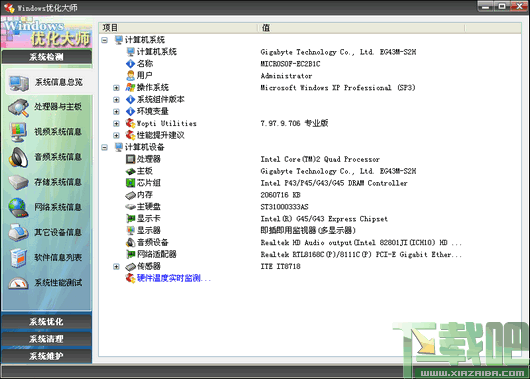Viewport: 530px width, 379px height.
Task: Click the 主硬盘 hard disk icon
Action: [130, 207]
